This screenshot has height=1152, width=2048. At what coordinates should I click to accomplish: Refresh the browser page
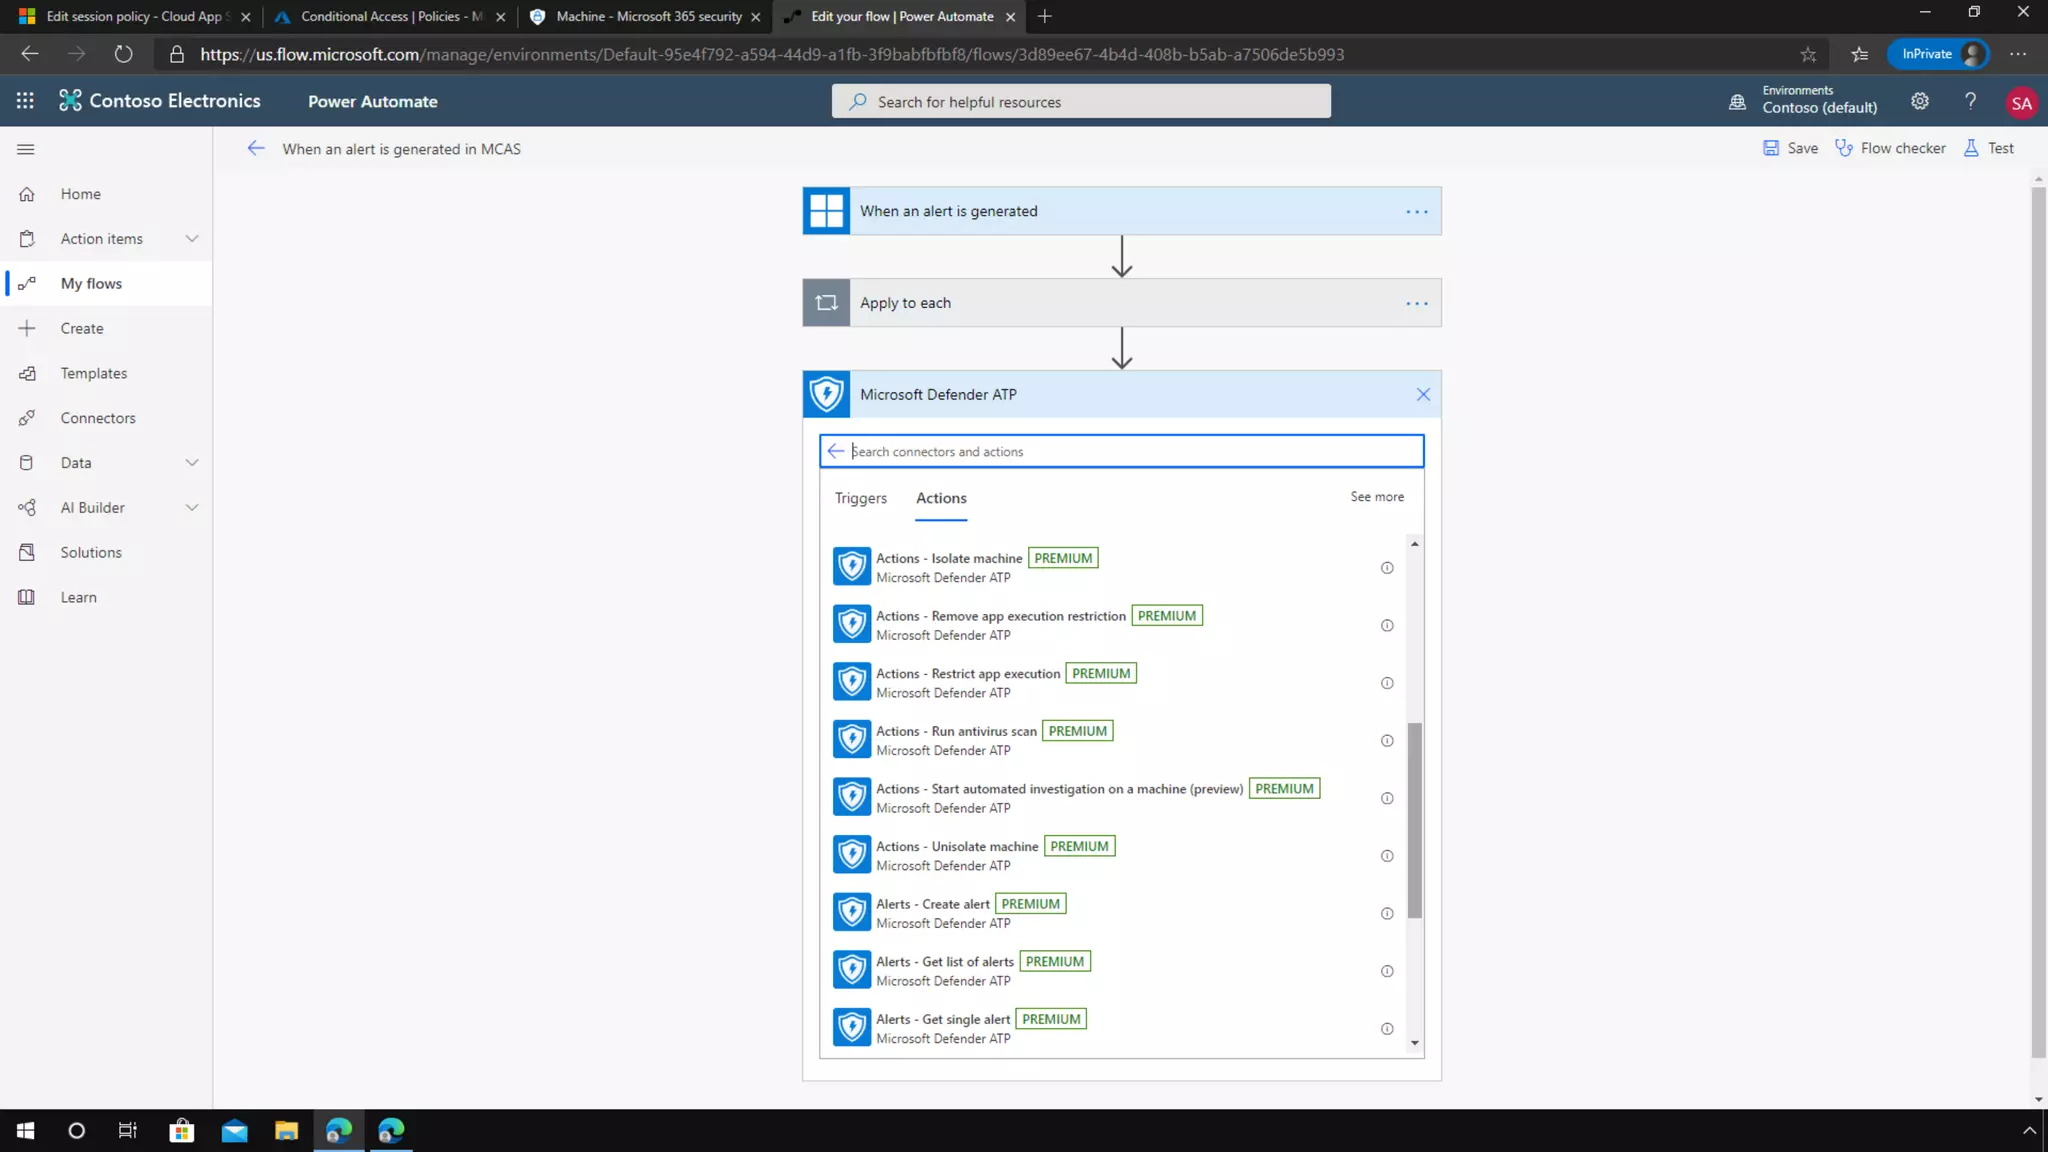[x=123, y=54]
